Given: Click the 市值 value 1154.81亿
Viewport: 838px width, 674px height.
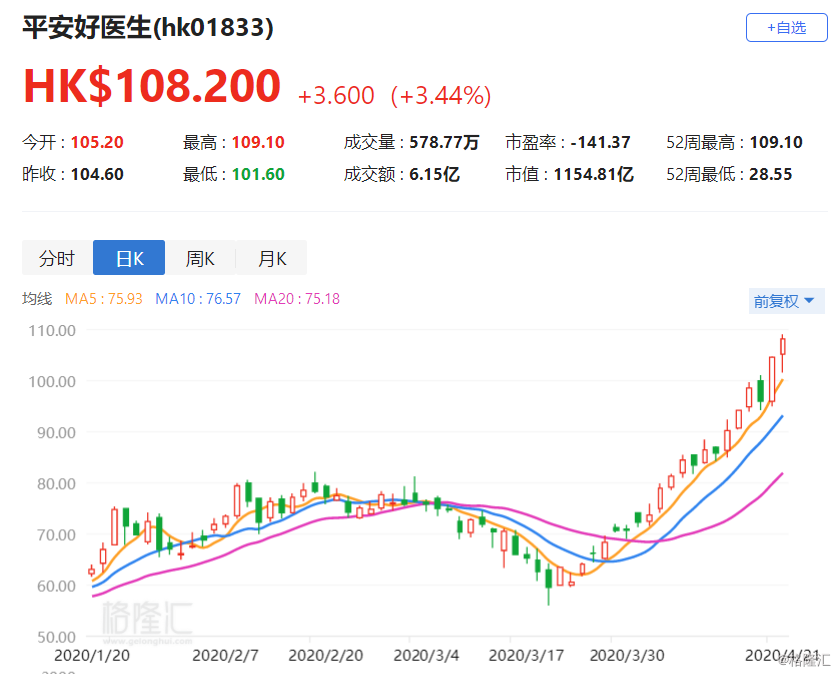Looking at the screenshot, I should (x=594, y=174).
